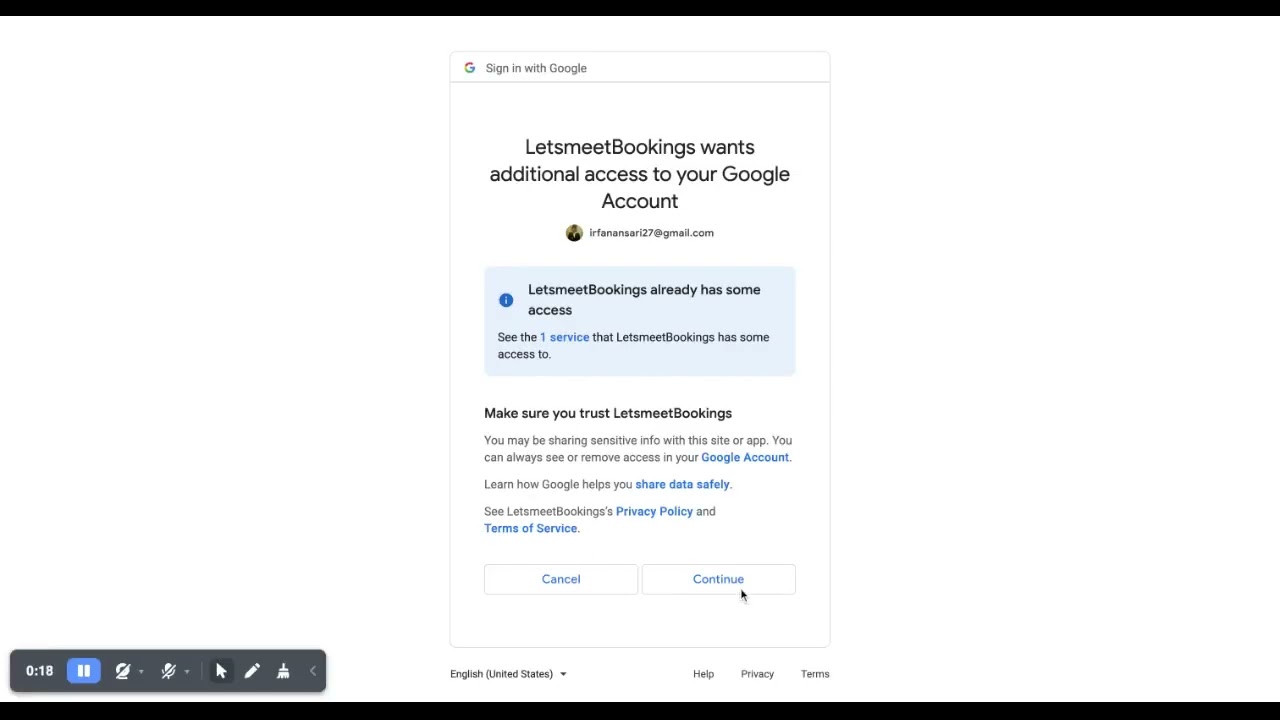Click the blue info icon
Viewport: 1280px width, 720px height.
506,300
